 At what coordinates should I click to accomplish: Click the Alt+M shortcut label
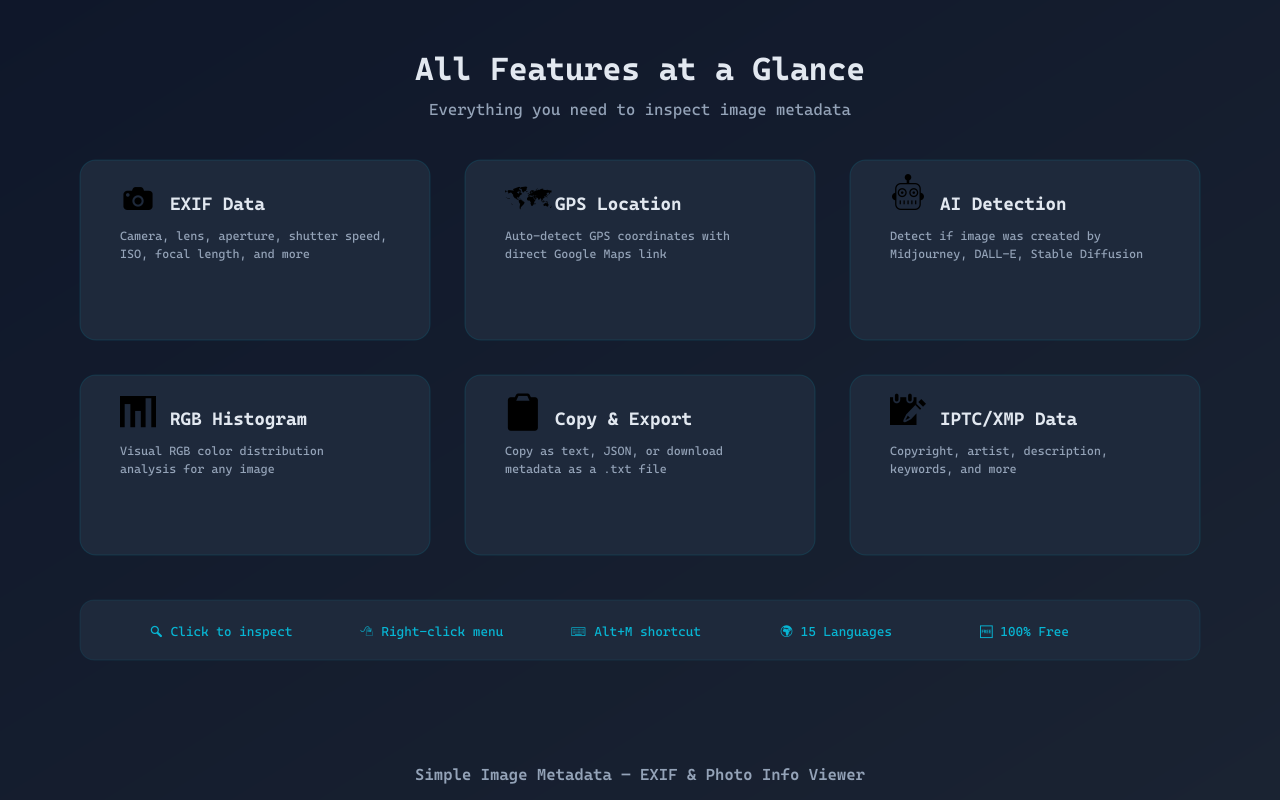tap(647, 631)
